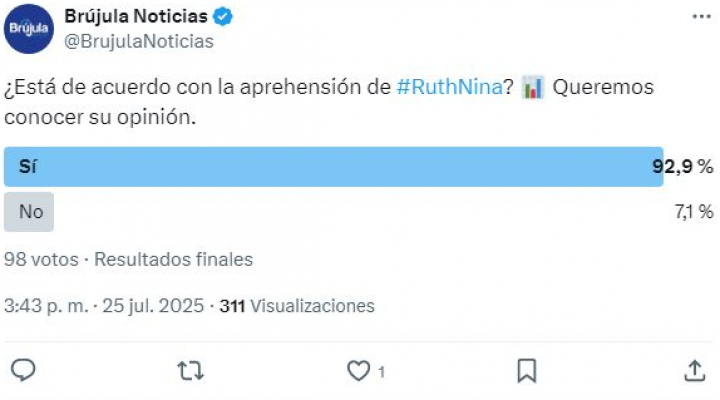This screenshot has height=400, width=720.
Task: Bookmark this tweet
Action: [527, 371]
